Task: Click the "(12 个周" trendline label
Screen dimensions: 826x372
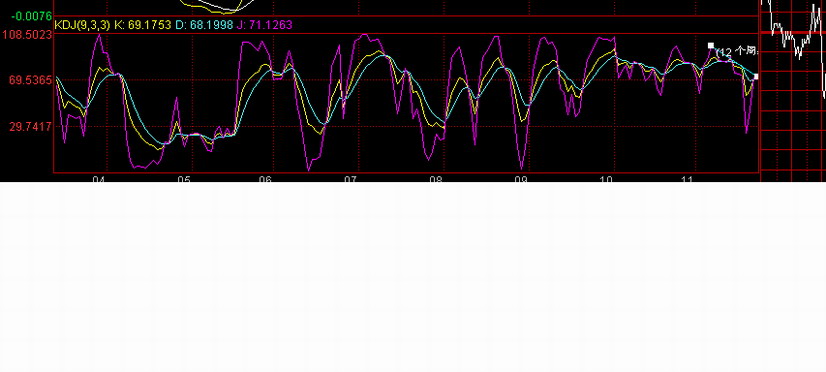Action: (x=737, y=52)
